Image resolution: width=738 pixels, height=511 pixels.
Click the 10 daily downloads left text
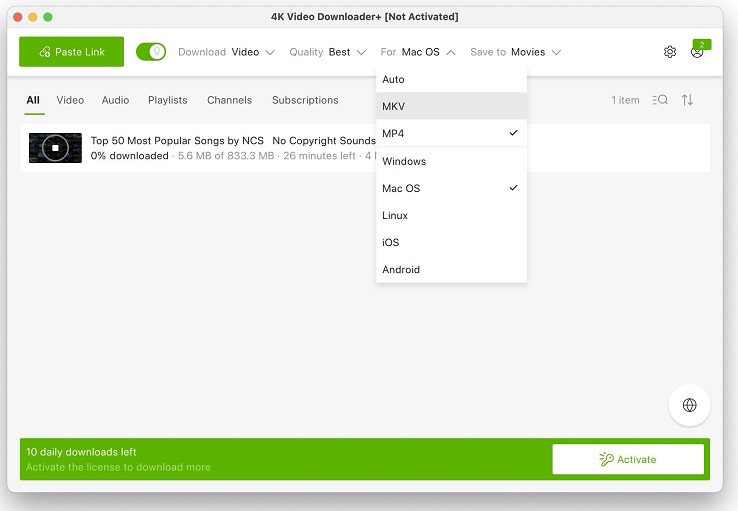81,452
